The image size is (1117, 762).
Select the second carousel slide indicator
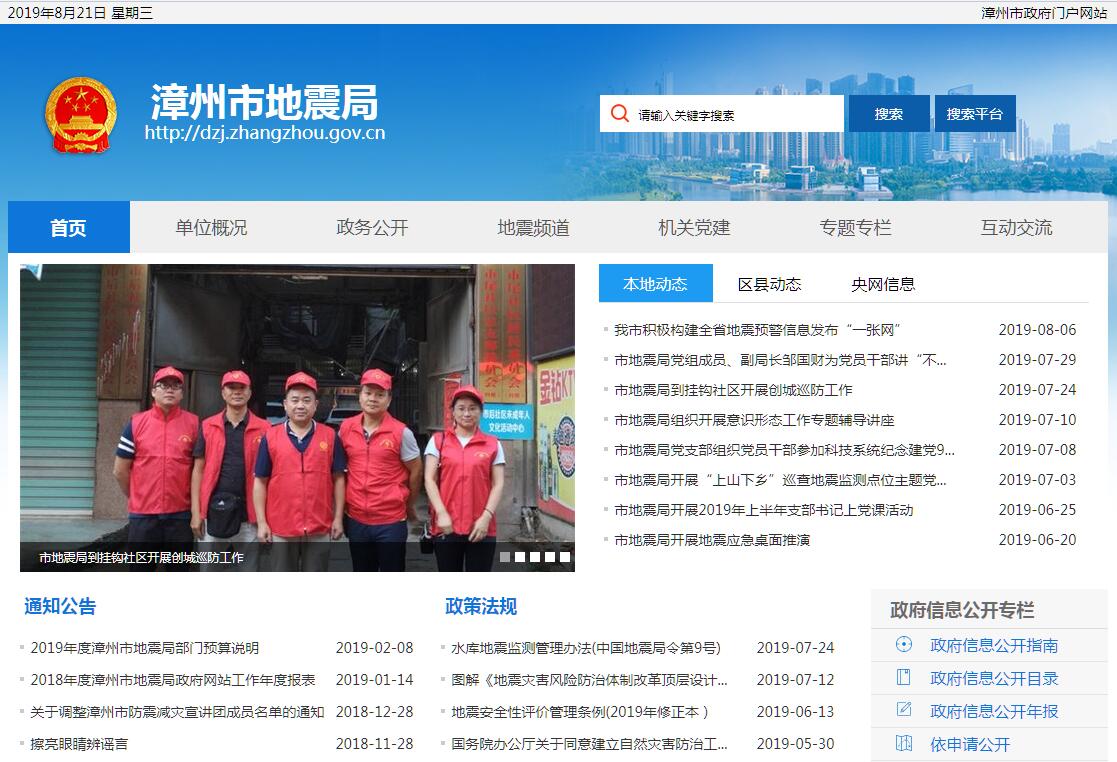[520, 557]
